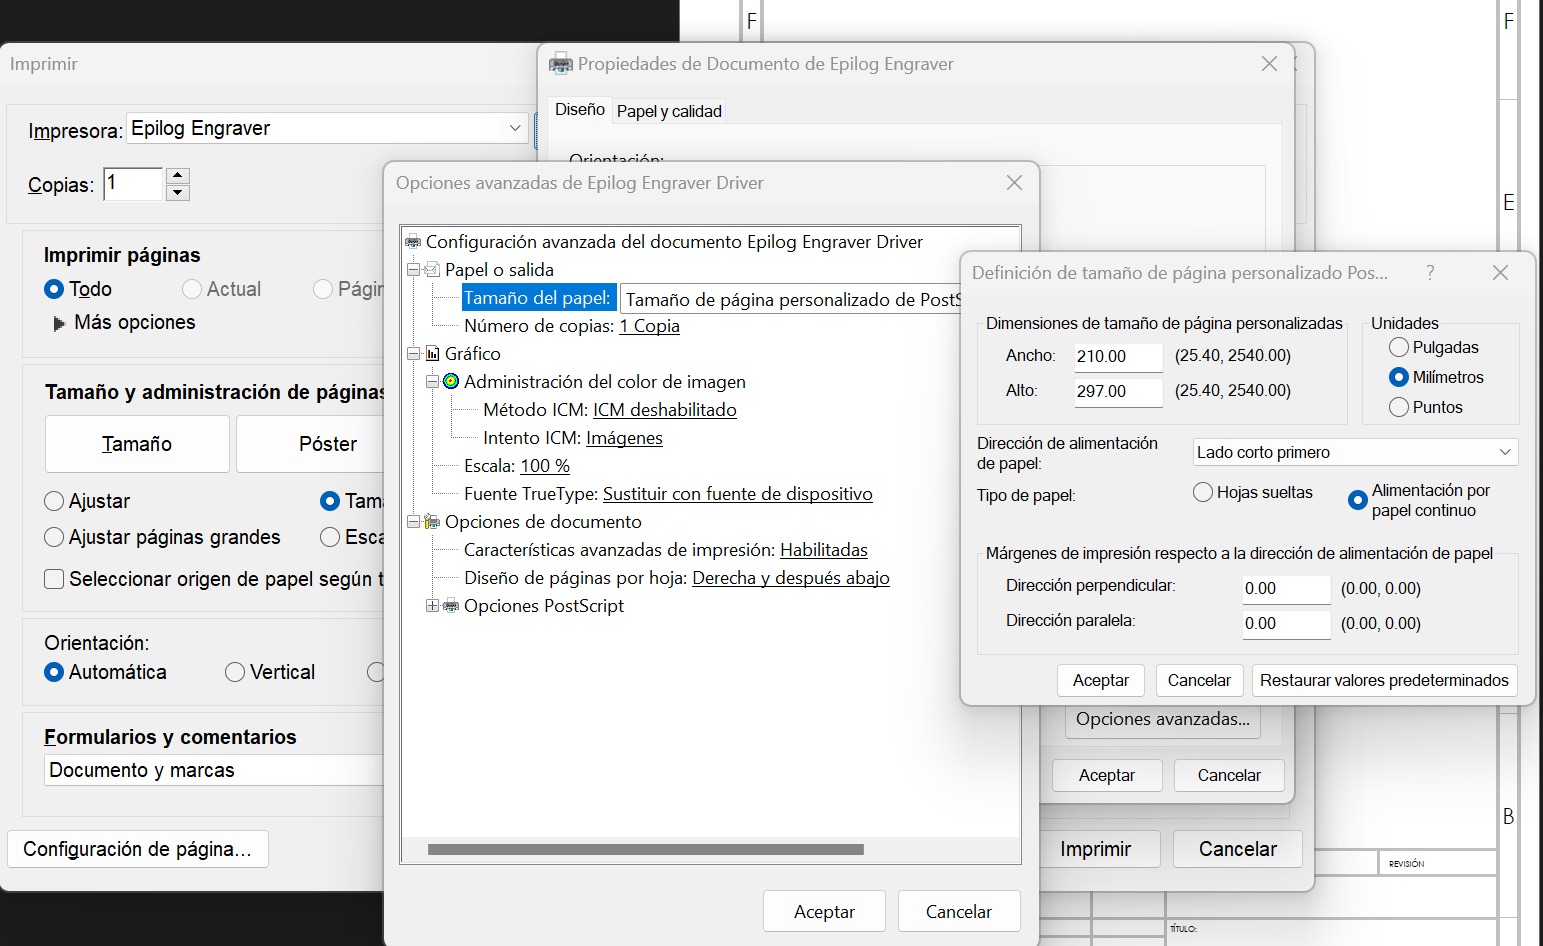This screenshot has height=946, width=1543.
Task: Collapse the Gráfico tree node
Action: point(413,354)
